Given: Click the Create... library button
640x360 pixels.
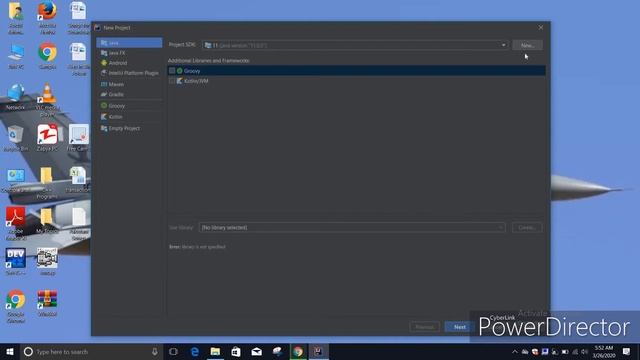Looking at the screenshot, I should coord(527,227).
